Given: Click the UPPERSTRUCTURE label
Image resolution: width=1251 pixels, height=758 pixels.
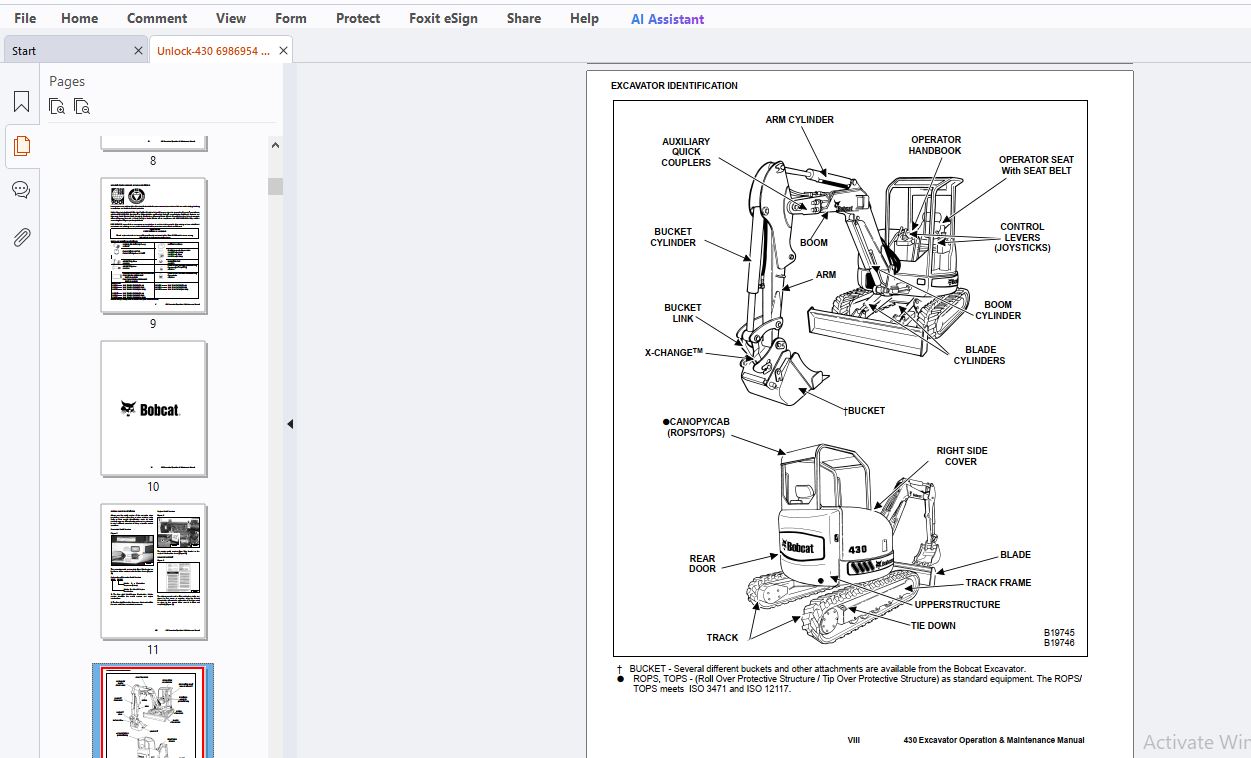Looking at the screenshot, I should click(x=957, y=605).
